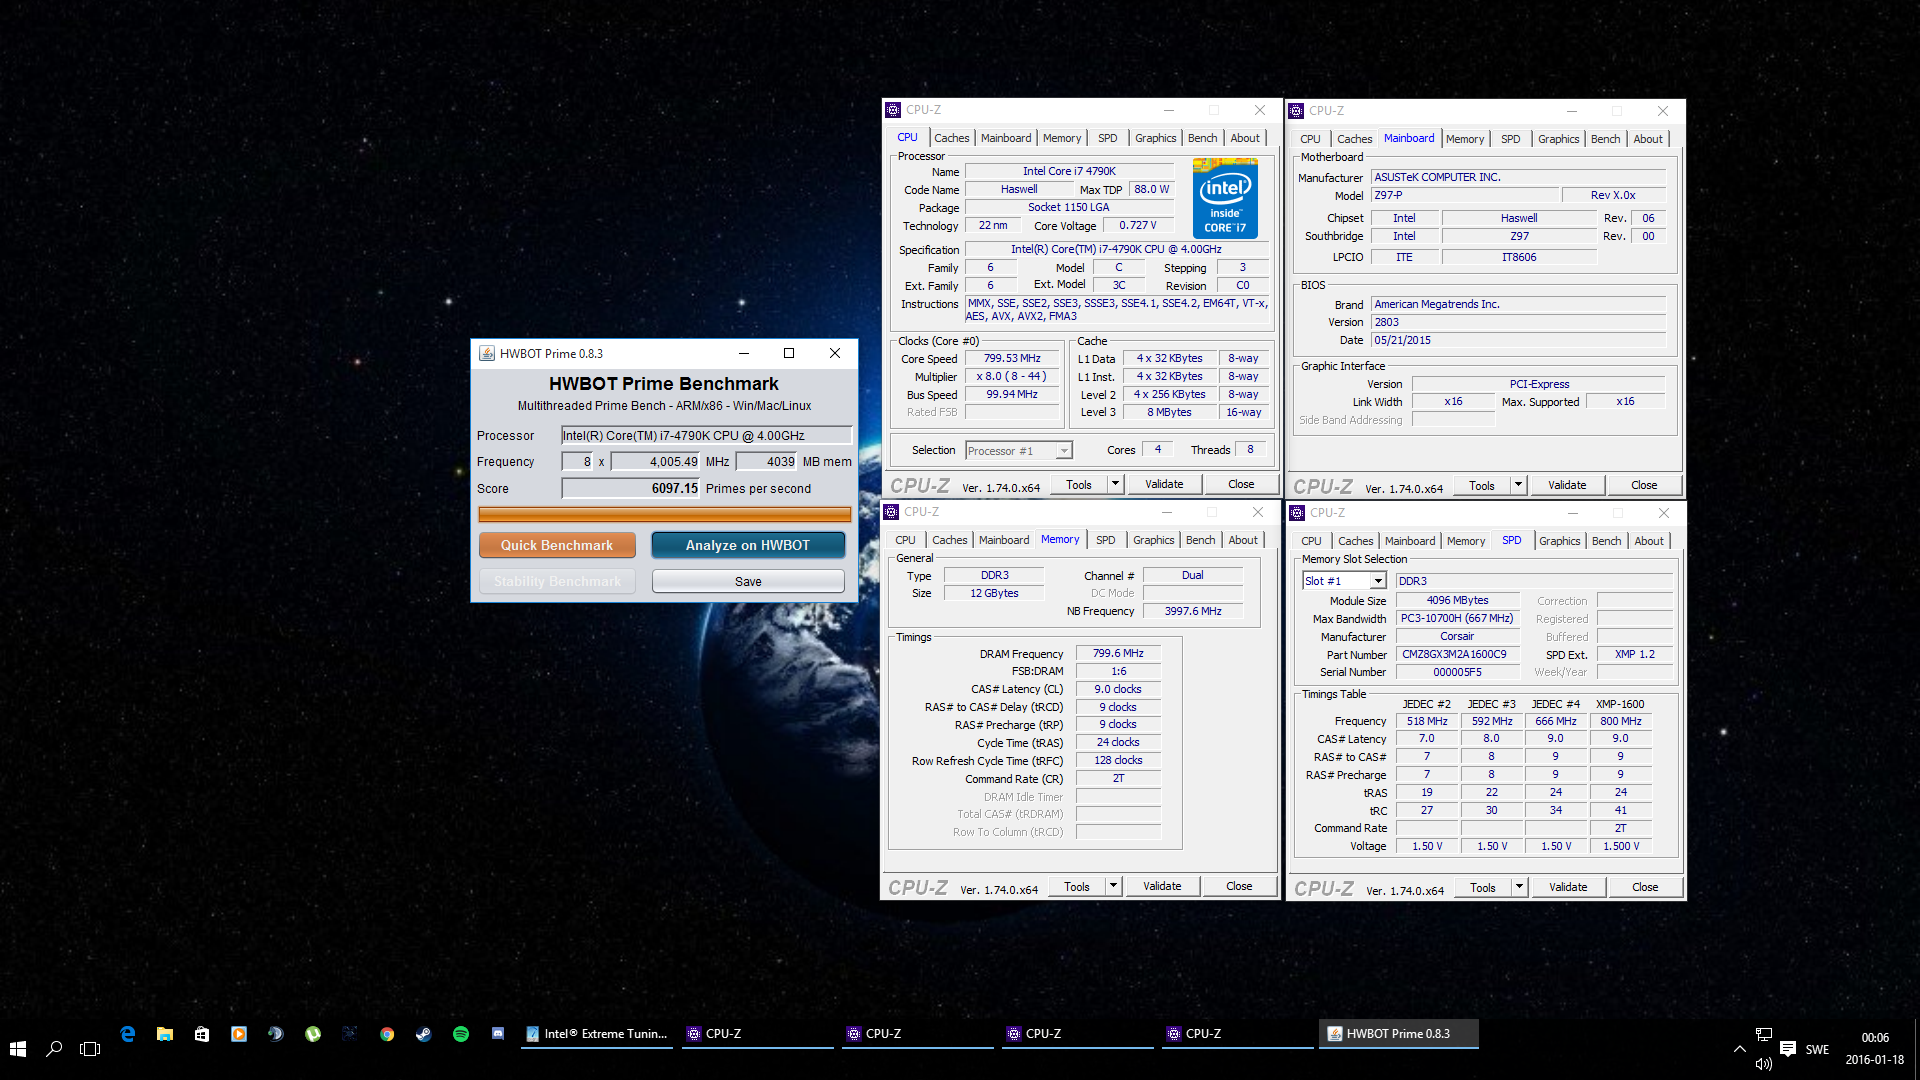Viewport: 1920px width, 1080px height.
Task: Click the 4039 MB mem field
Action: coord(767,461)
